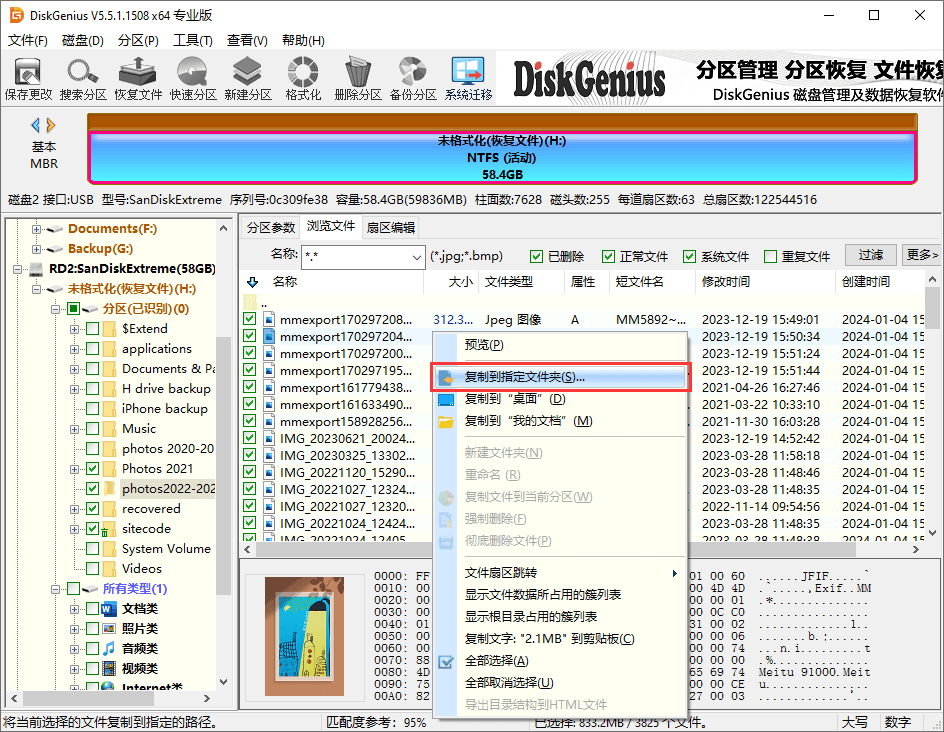Click the Documents(F:) drive icon
This screenshot has width=944, height=732.
pos(55,229)
